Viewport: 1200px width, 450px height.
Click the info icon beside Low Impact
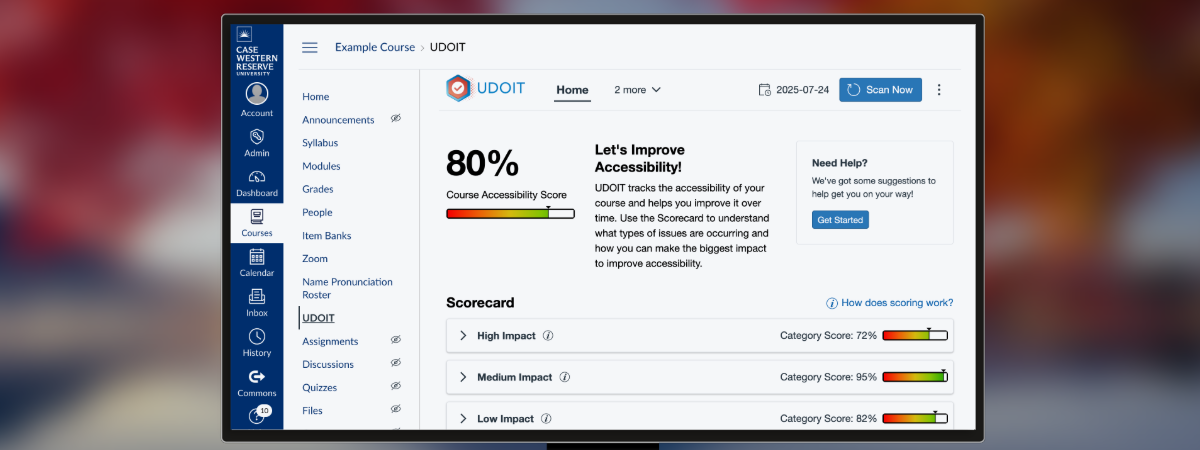(x=546, y=418)
